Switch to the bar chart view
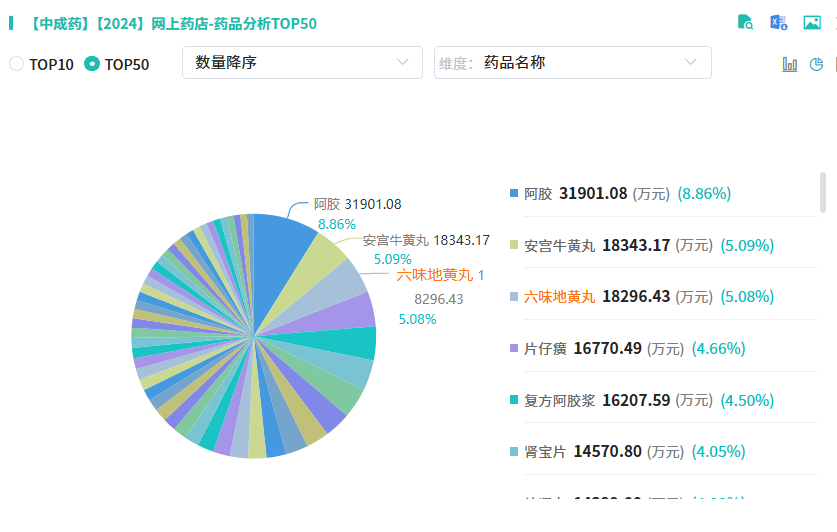837x532 pixels. pos(790,64)
